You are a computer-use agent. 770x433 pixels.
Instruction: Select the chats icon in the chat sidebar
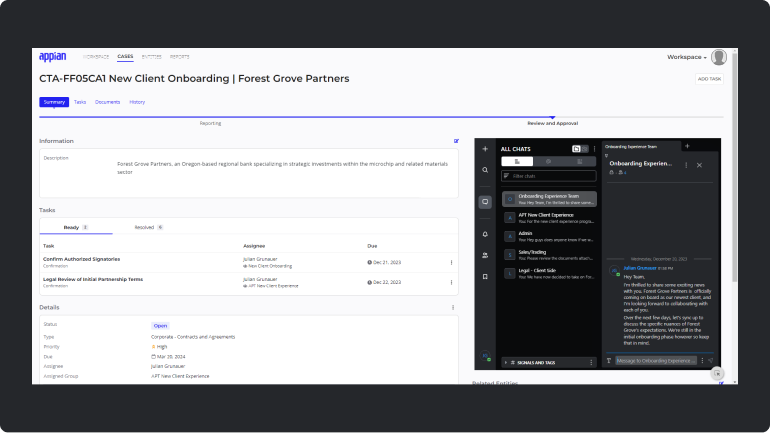coord(485,201)
